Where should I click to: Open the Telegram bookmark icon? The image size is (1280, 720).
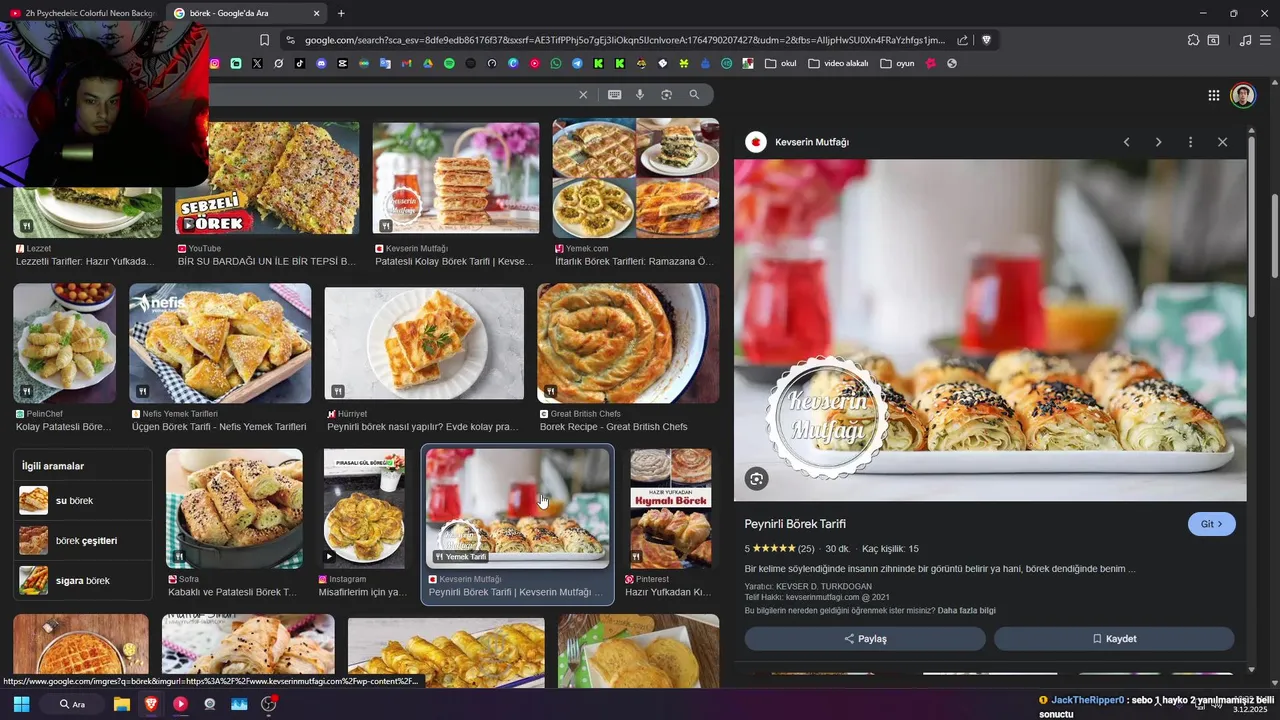(577, 63)
